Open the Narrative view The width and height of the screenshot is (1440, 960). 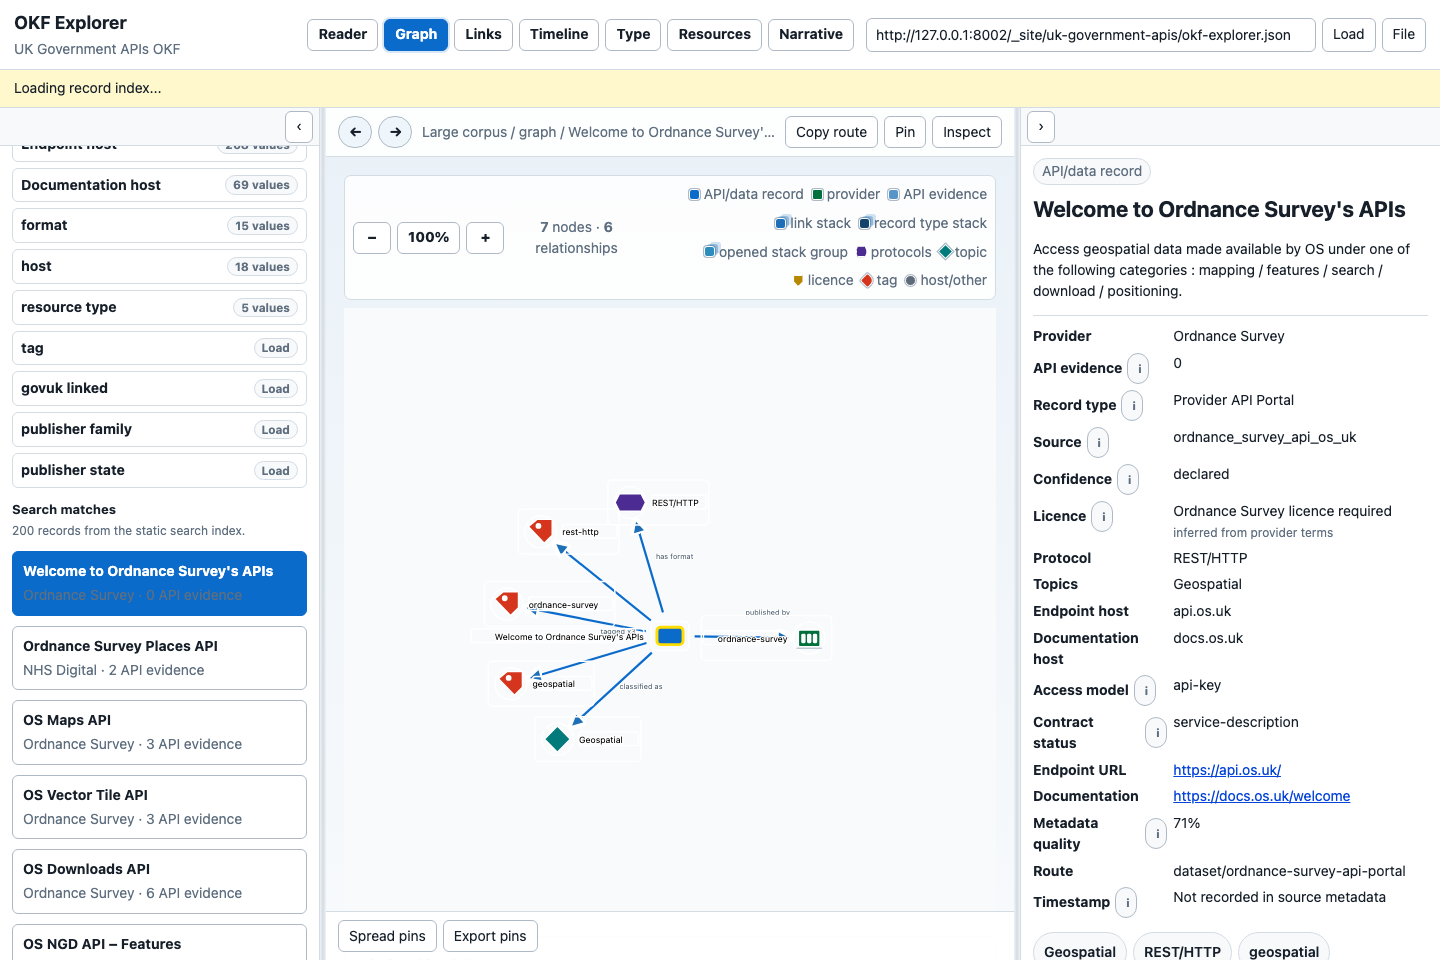[811, 34]
